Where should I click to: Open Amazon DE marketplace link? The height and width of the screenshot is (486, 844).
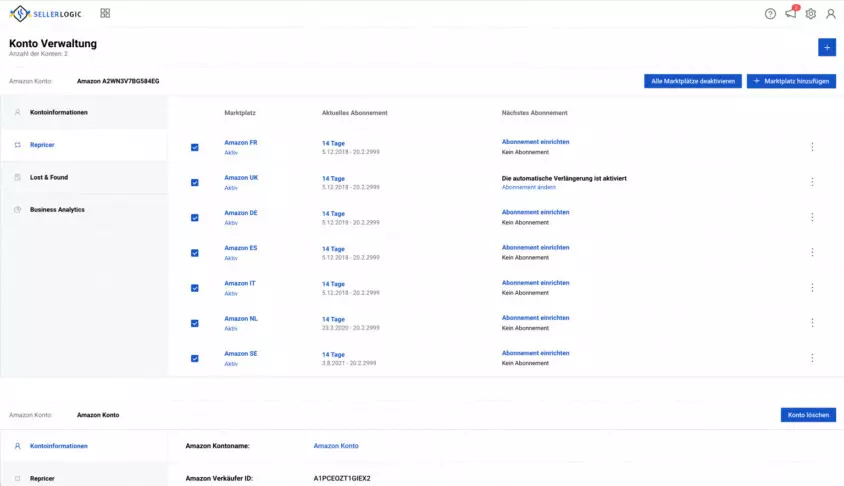pos(241,213)
